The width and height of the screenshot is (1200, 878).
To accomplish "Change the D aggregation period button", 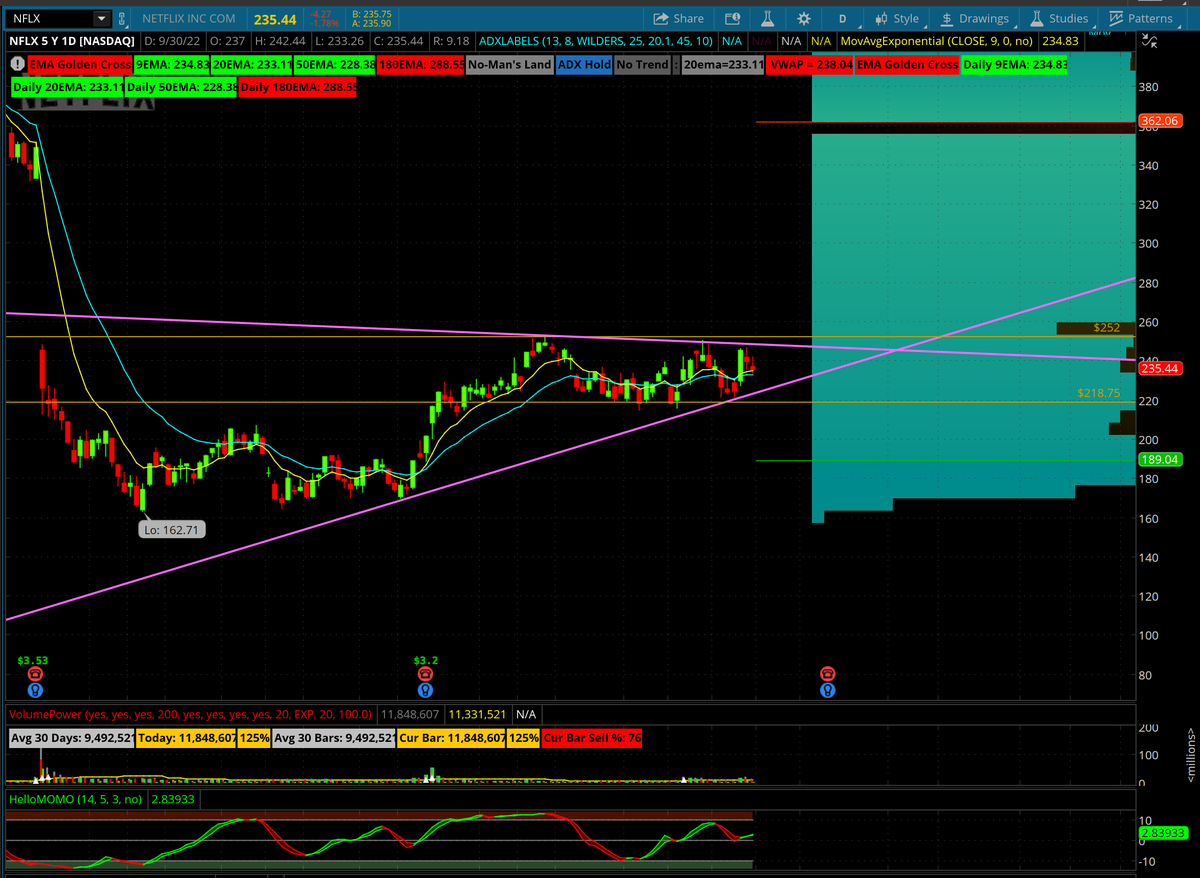I will [x=842, y=18].
